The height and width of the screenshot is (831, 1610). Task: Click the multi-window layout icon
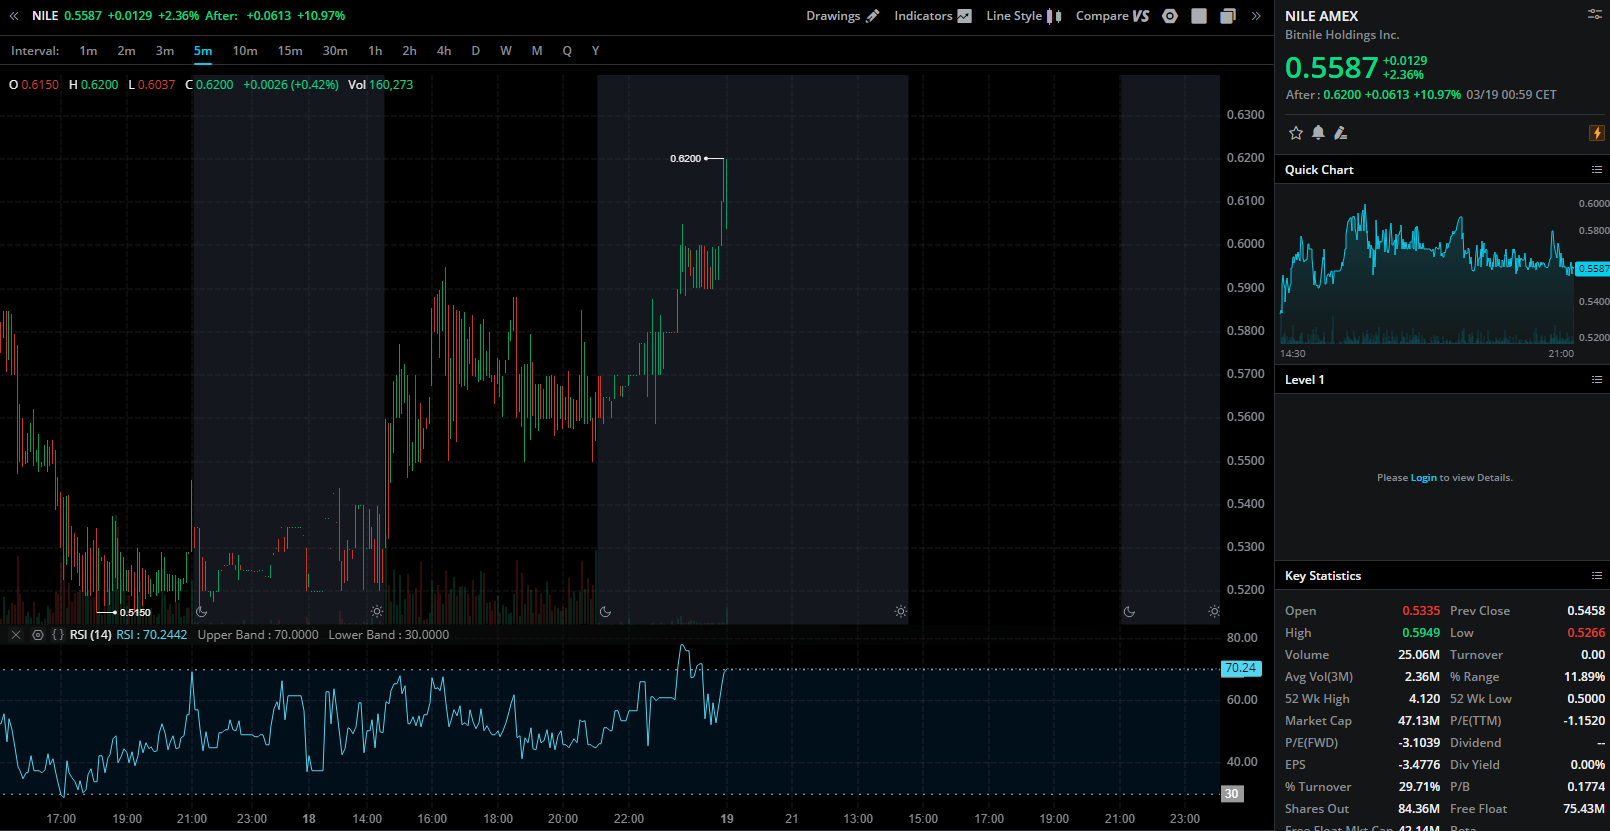[1228, 16]
